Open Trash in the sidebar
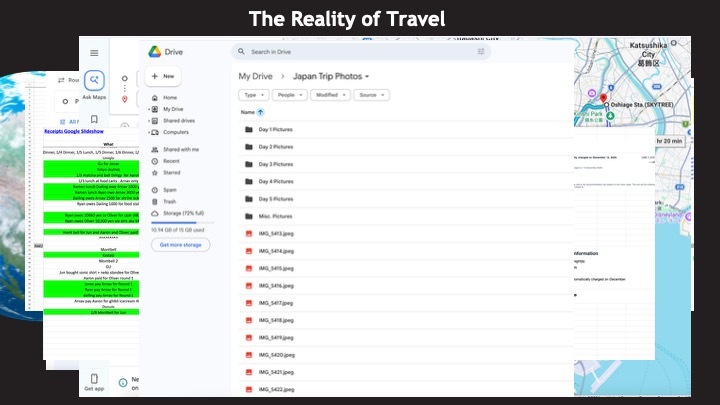Viewport: 720px width, 405px height. point(169,202)
